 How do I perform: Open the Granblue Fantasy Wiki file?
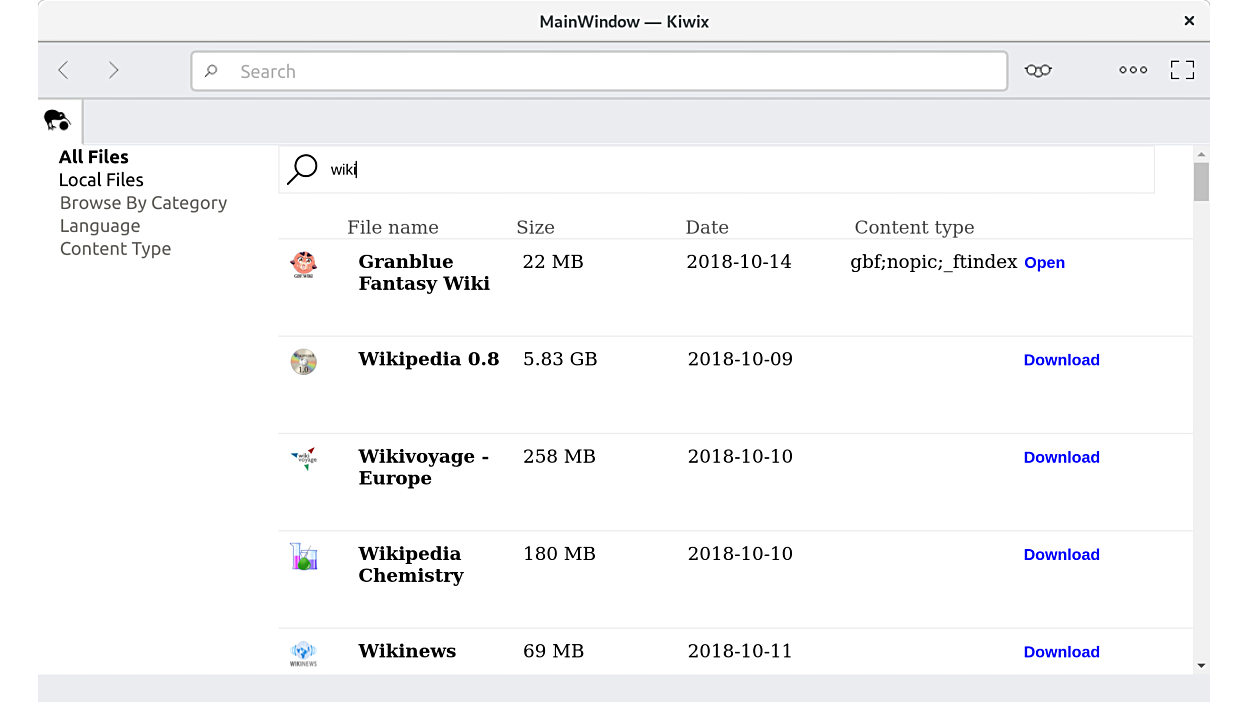pos(1044,263)
